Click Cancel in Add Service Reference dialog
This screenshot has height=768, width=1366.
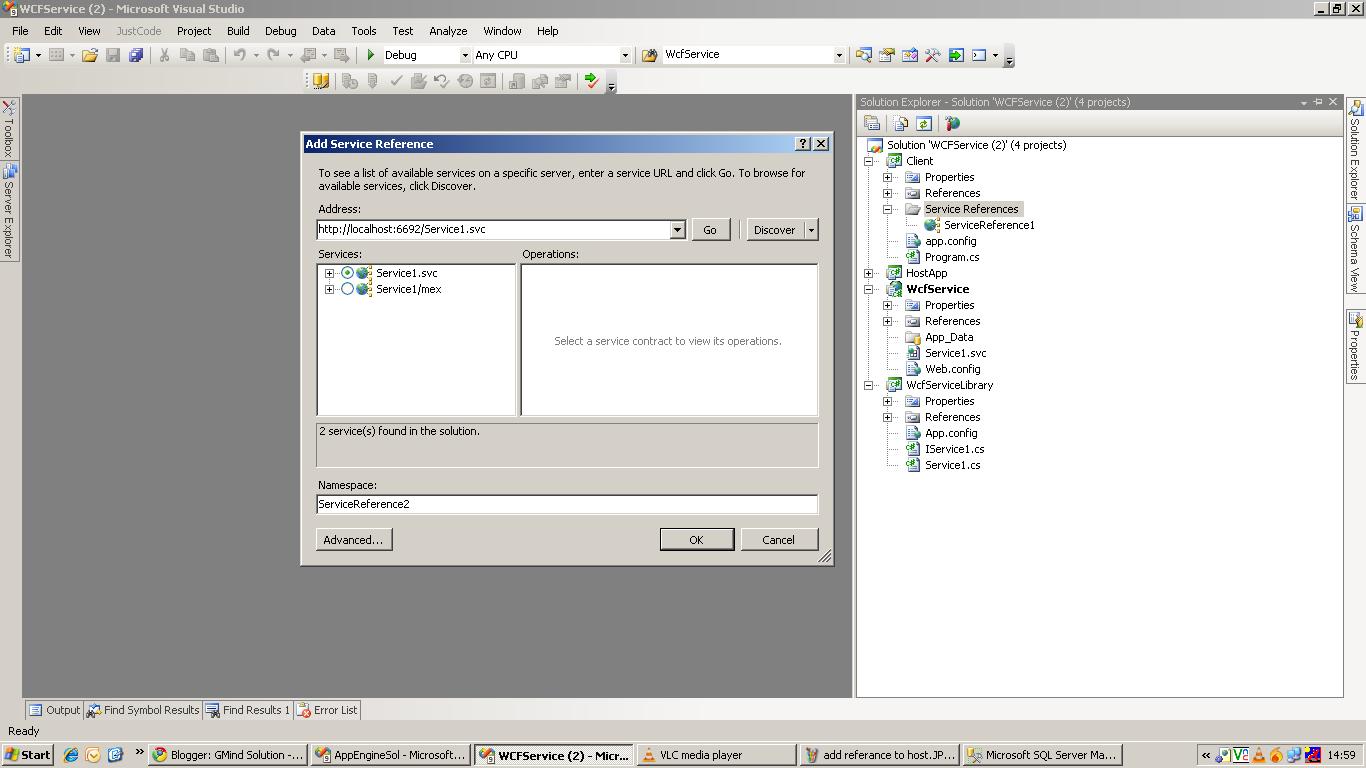[x=778, y=540]
